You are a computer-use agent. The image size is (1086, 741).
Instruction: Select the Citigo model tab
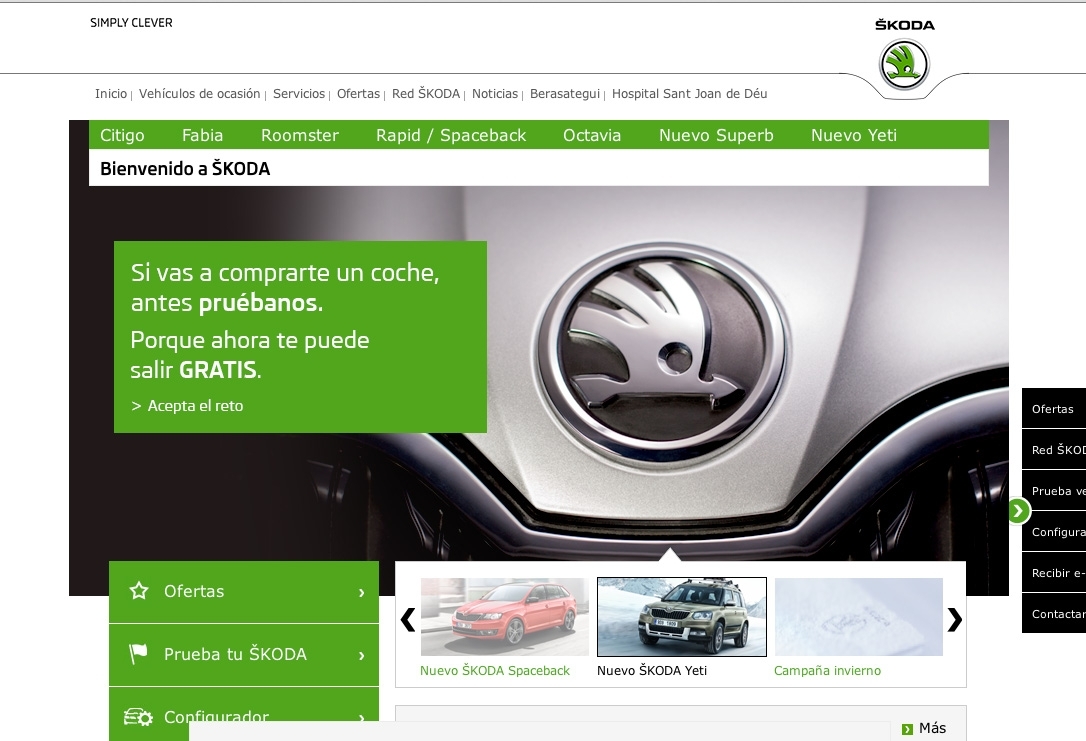click(x=123, y=135)
